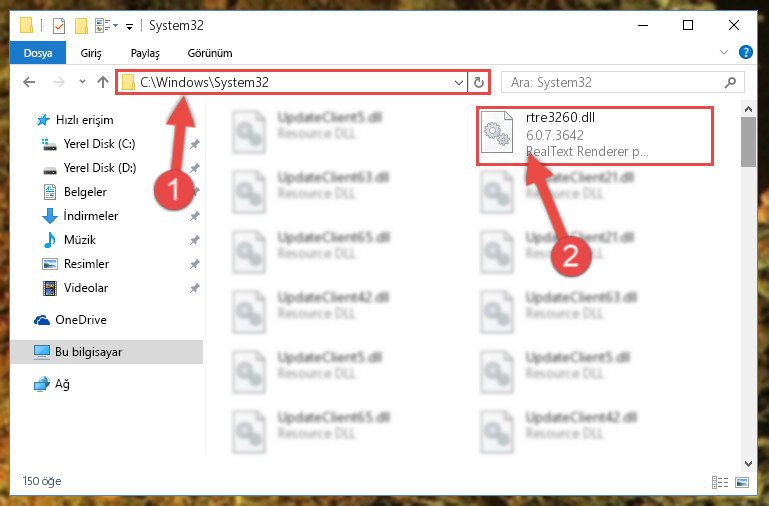Click Properties icon in quick access toolbar

point(59,25)
